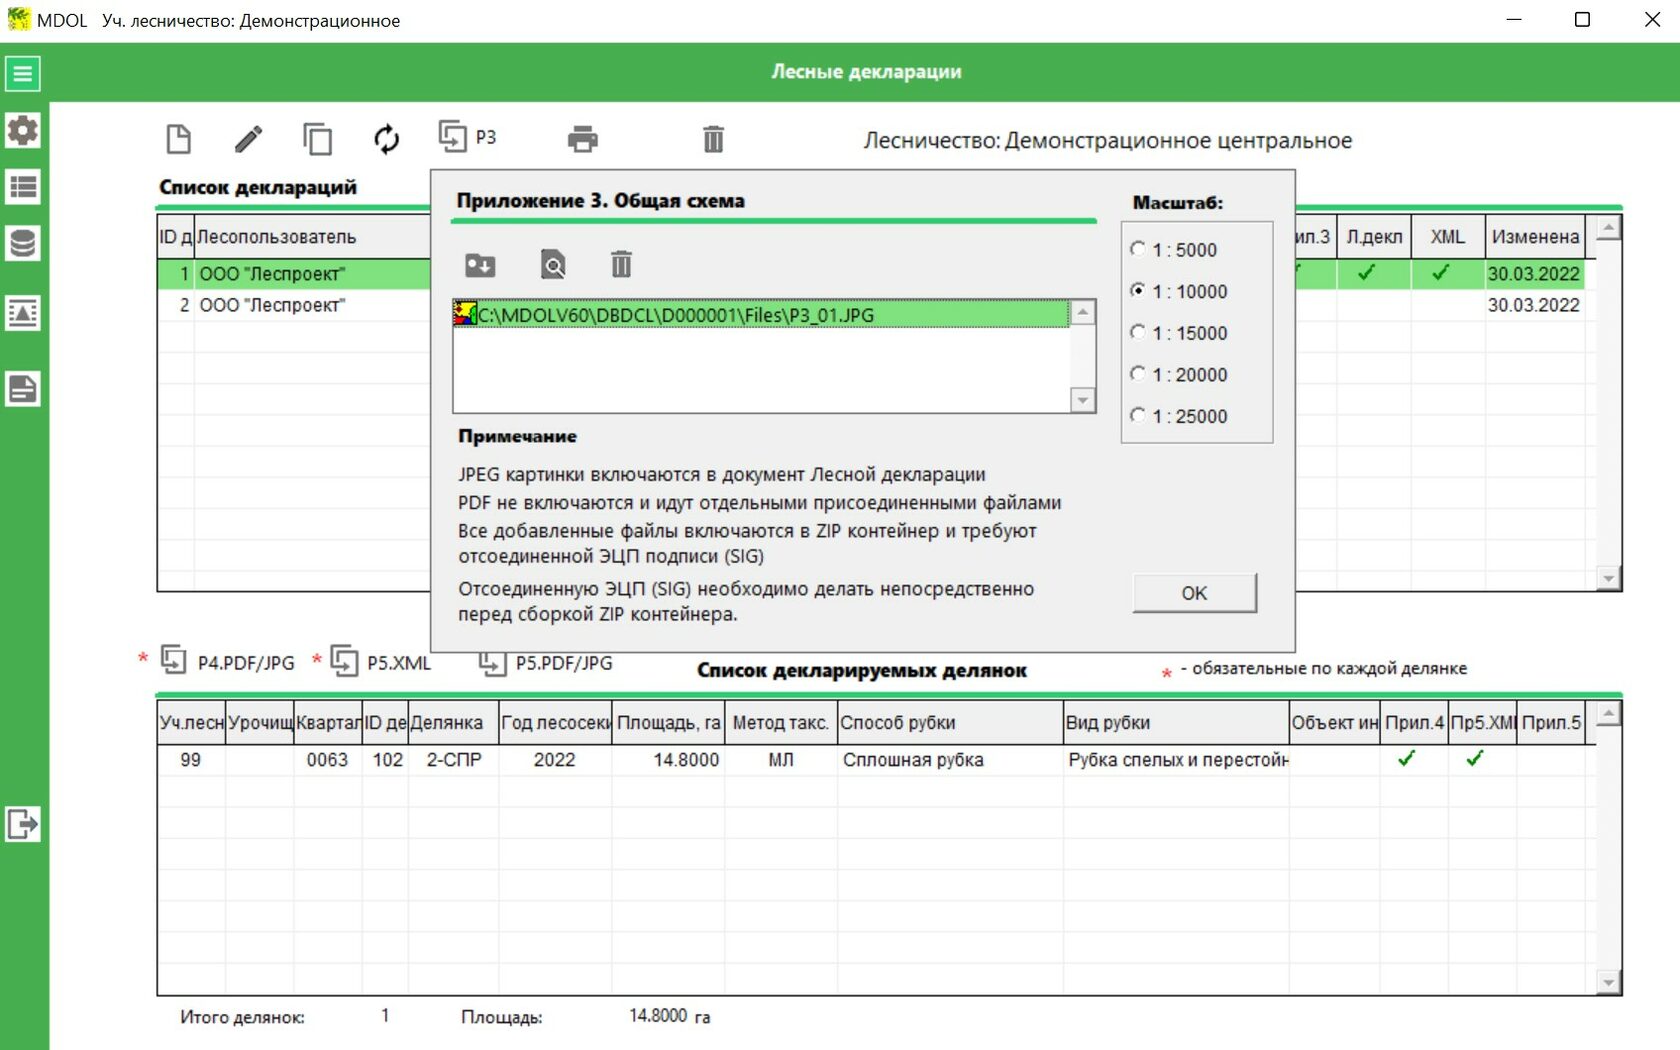The width and height of the screenshot is (1680, 1050).
Task: Click the exit icon in sidebar
Action: 23,824
